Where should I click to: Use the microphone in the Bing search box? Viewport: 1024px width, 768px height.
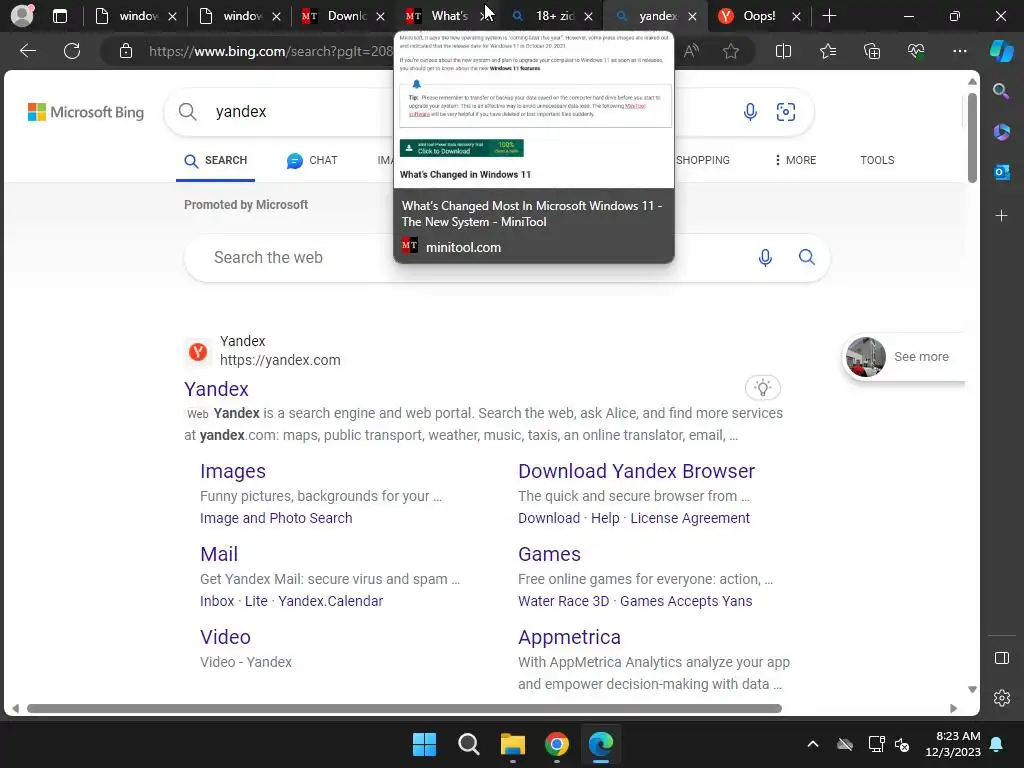750,112
